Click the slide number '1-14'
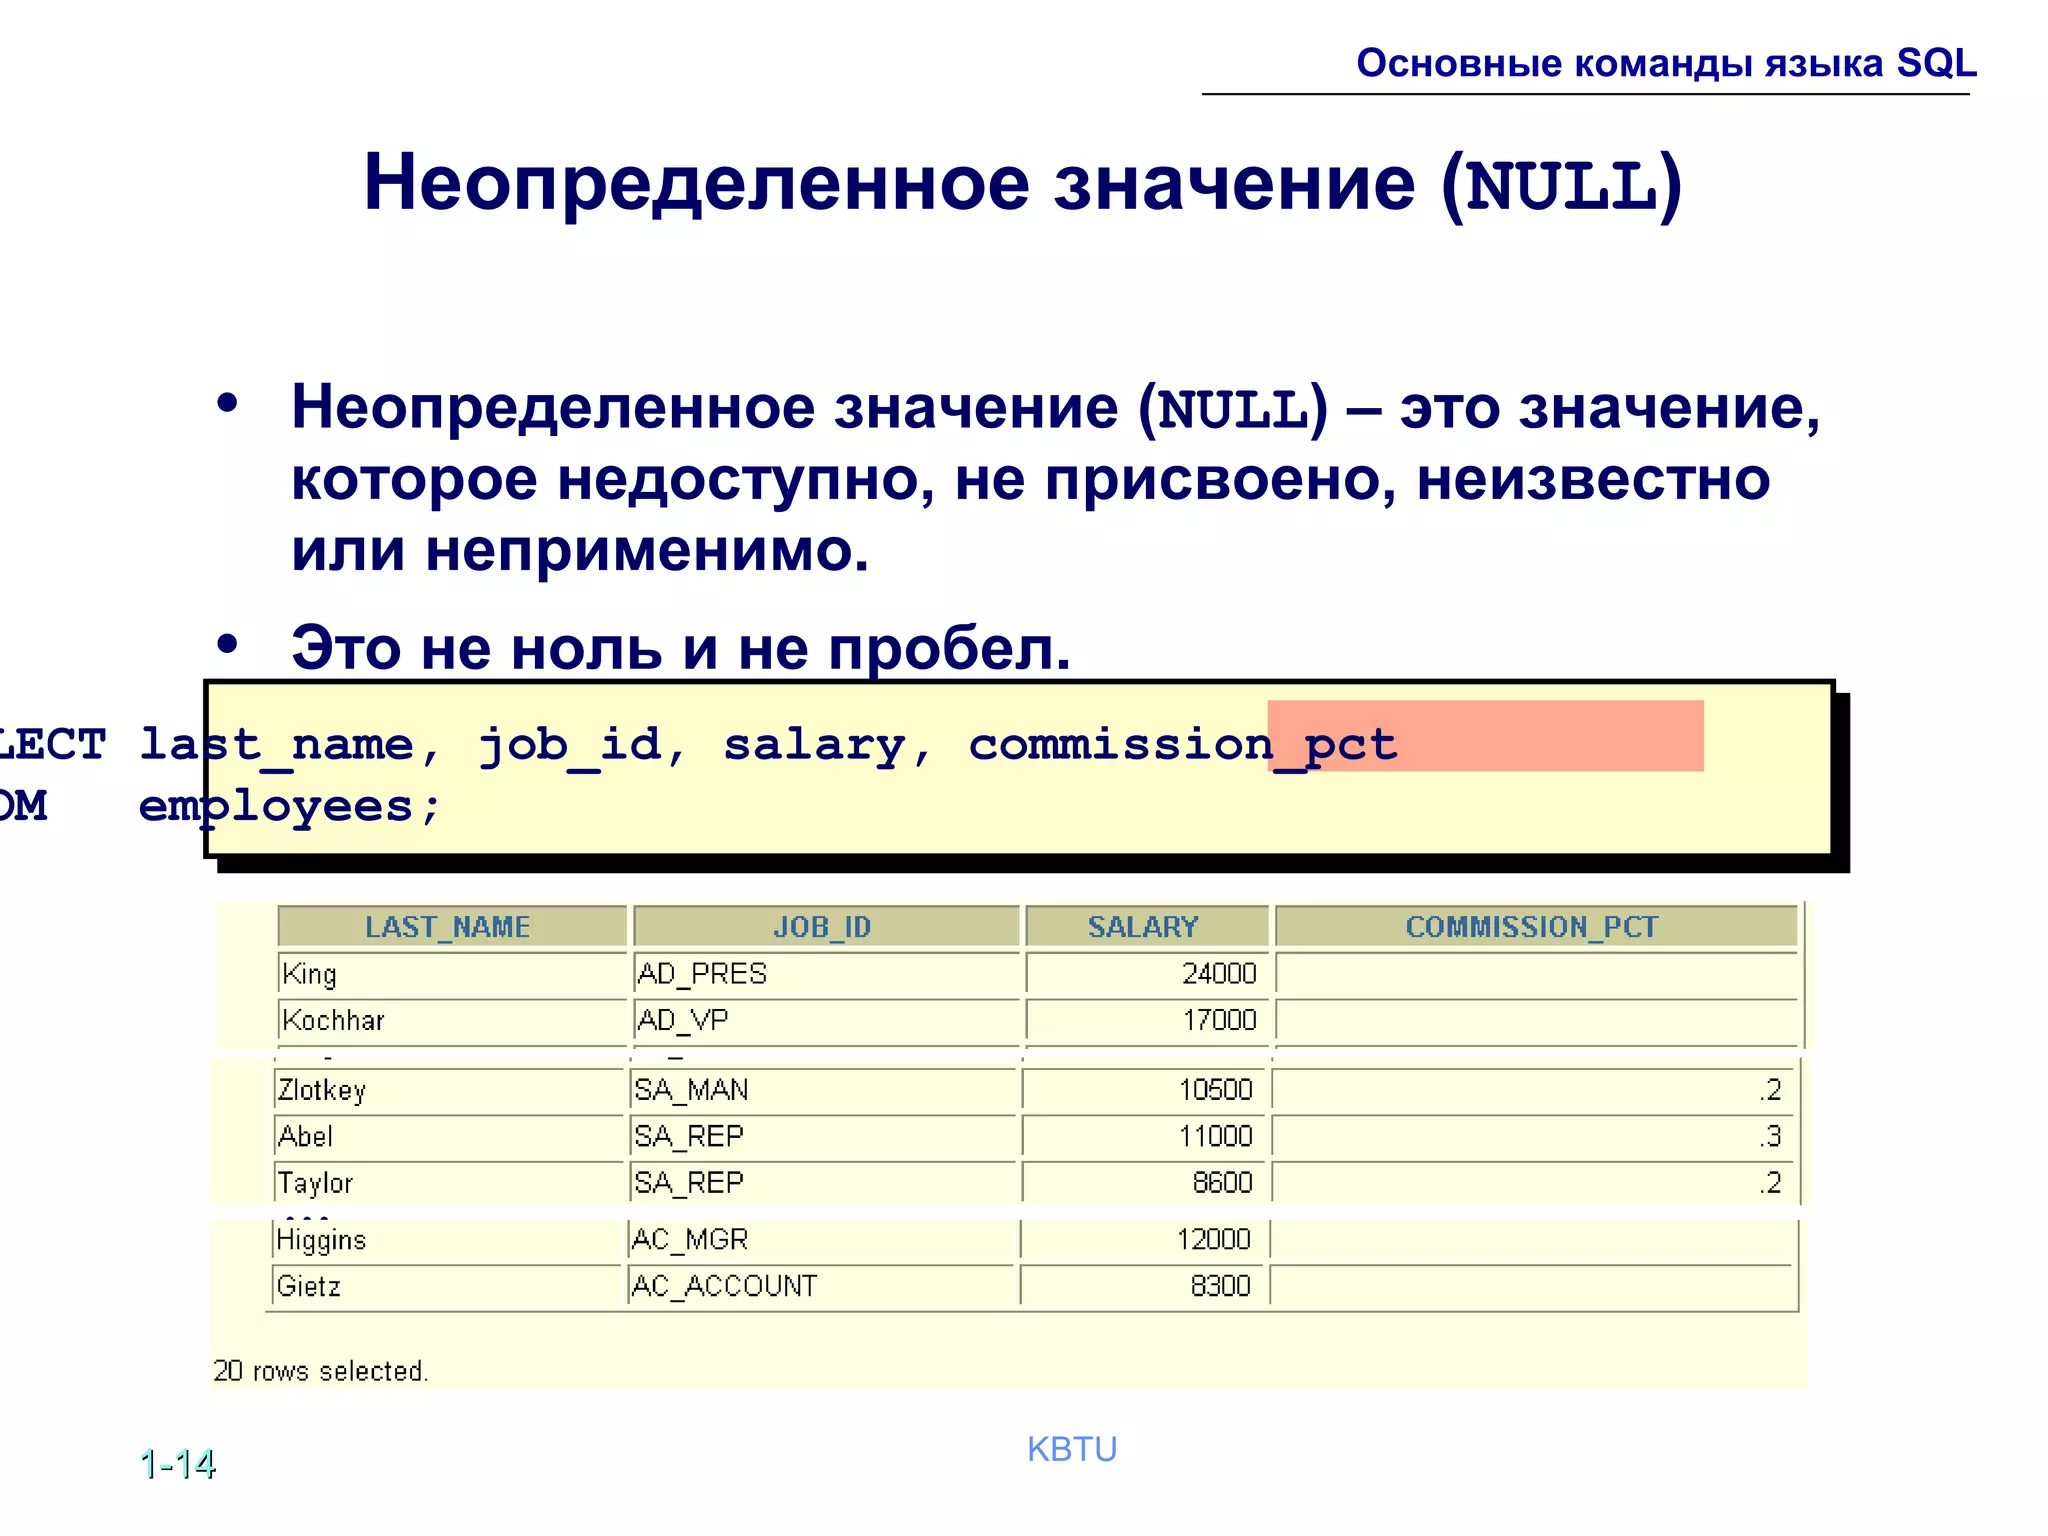 (x=178, y=1464)
